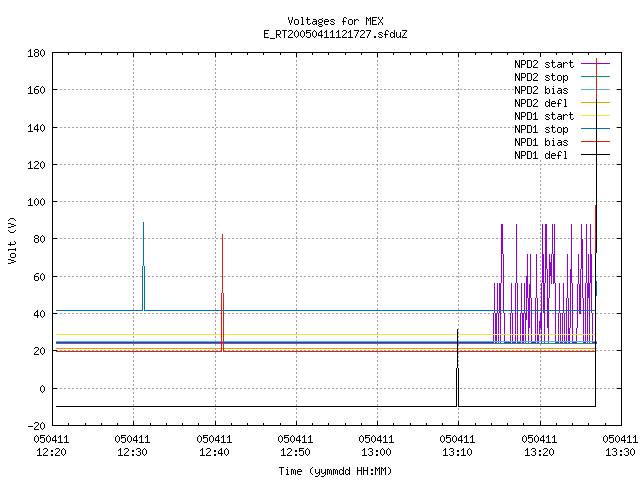
Task: Click the 13:00 x-axis time label
Action: [376, 452]
